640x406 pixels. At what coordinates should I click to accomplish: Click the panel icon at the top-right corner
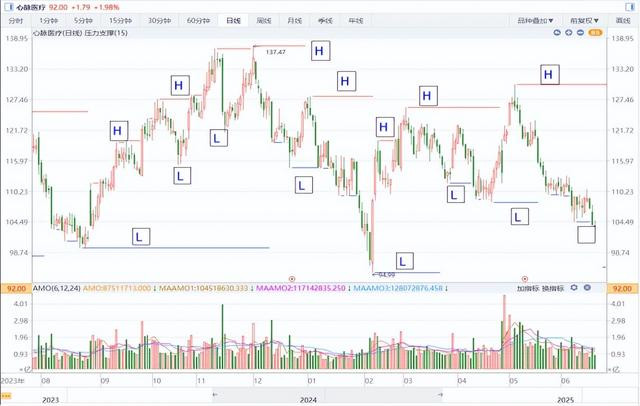(630, 7)
